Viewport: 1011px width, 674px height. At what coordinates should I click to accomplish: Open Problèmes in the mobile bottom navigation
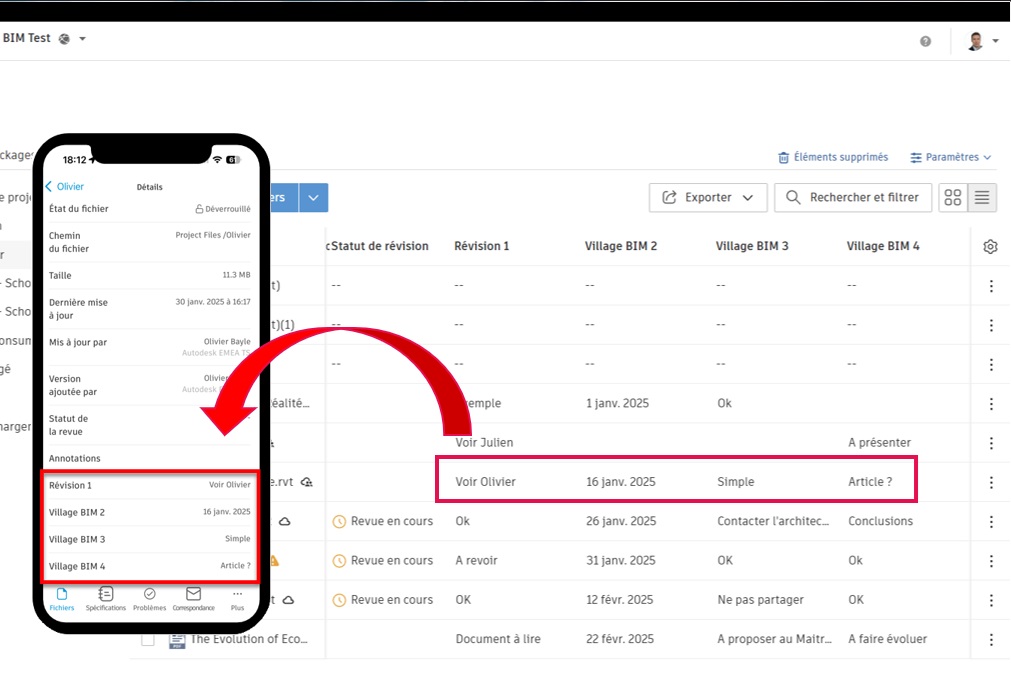(150, 598)
